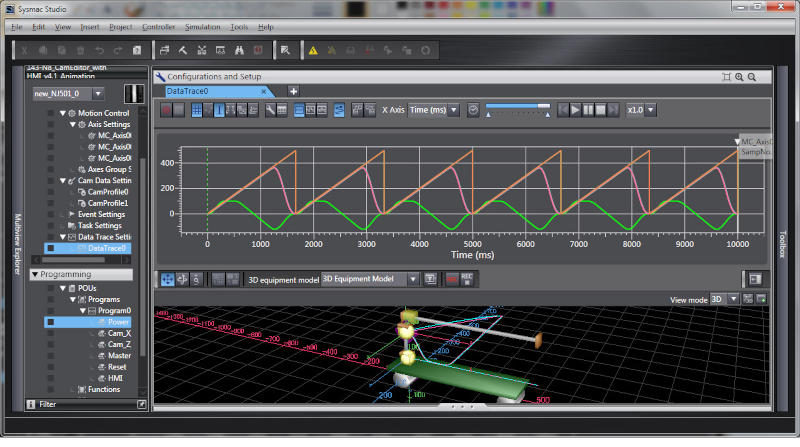This screenshot has width=800, height=447.
Task: Stop the data trace playback
Action: click(x=601, y=110)
